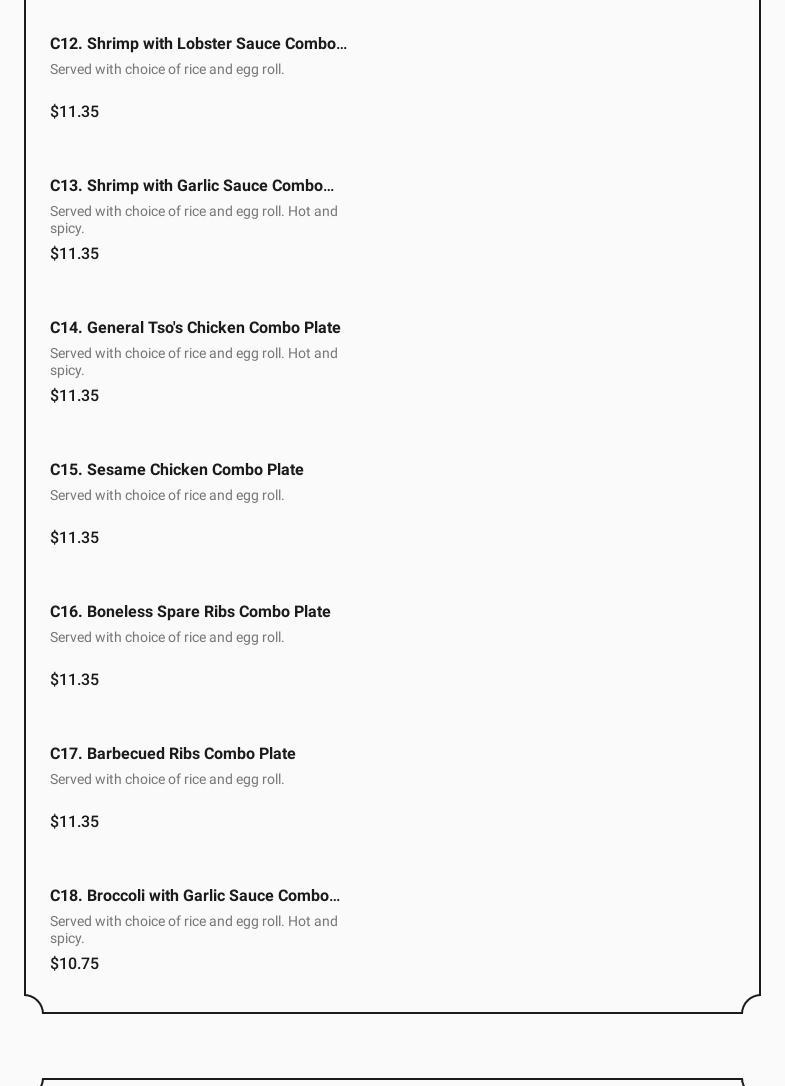Click the Sesame Chicken description text
Image resolution: width=785 pixels, height=1086 pixels.
[167, 496]
